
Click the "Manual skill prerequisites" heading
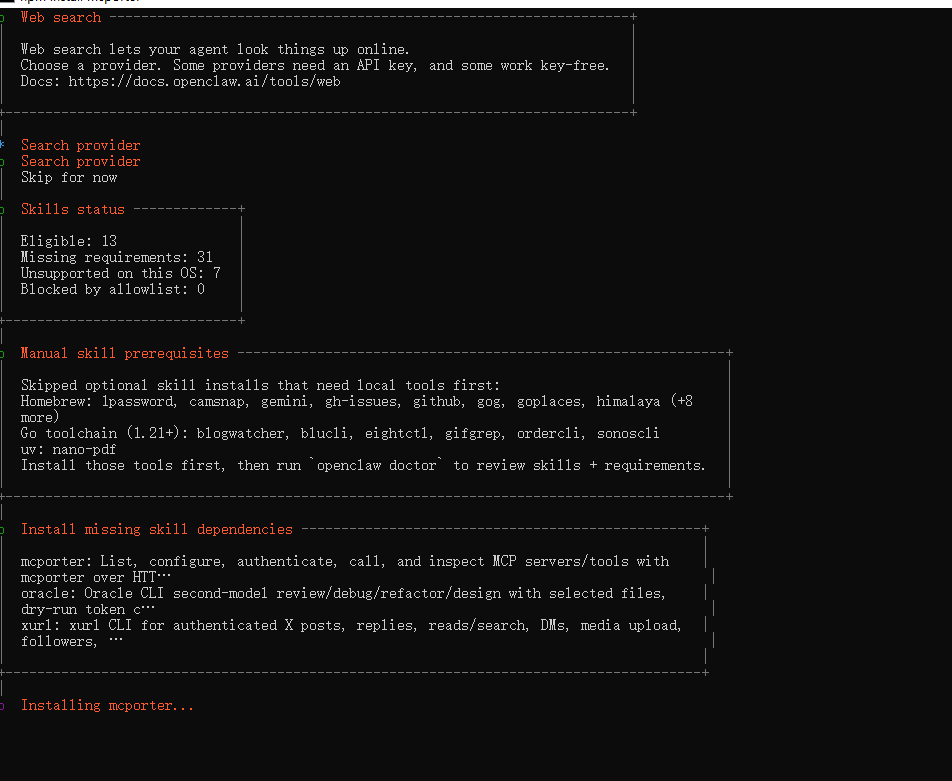pos(124,353)
